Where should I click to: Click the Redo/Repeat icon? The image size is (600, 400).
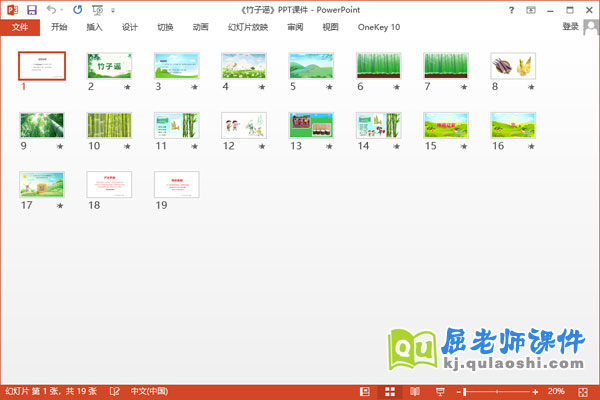pyautogui.click(x=77, y=10)
